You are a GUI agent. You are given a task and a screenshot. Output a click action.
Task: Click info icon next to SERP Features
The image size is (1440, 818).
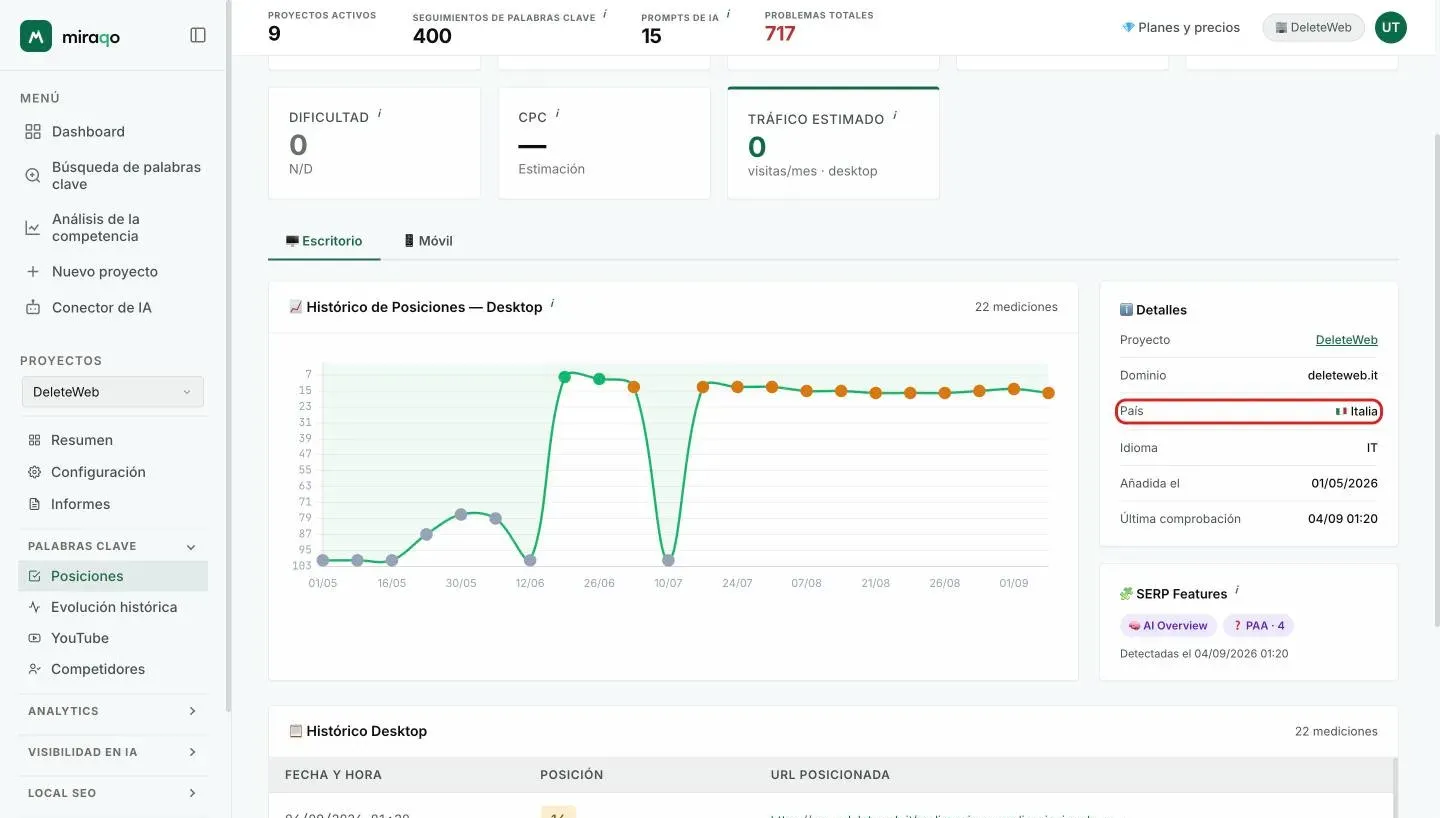[1237, 591]
